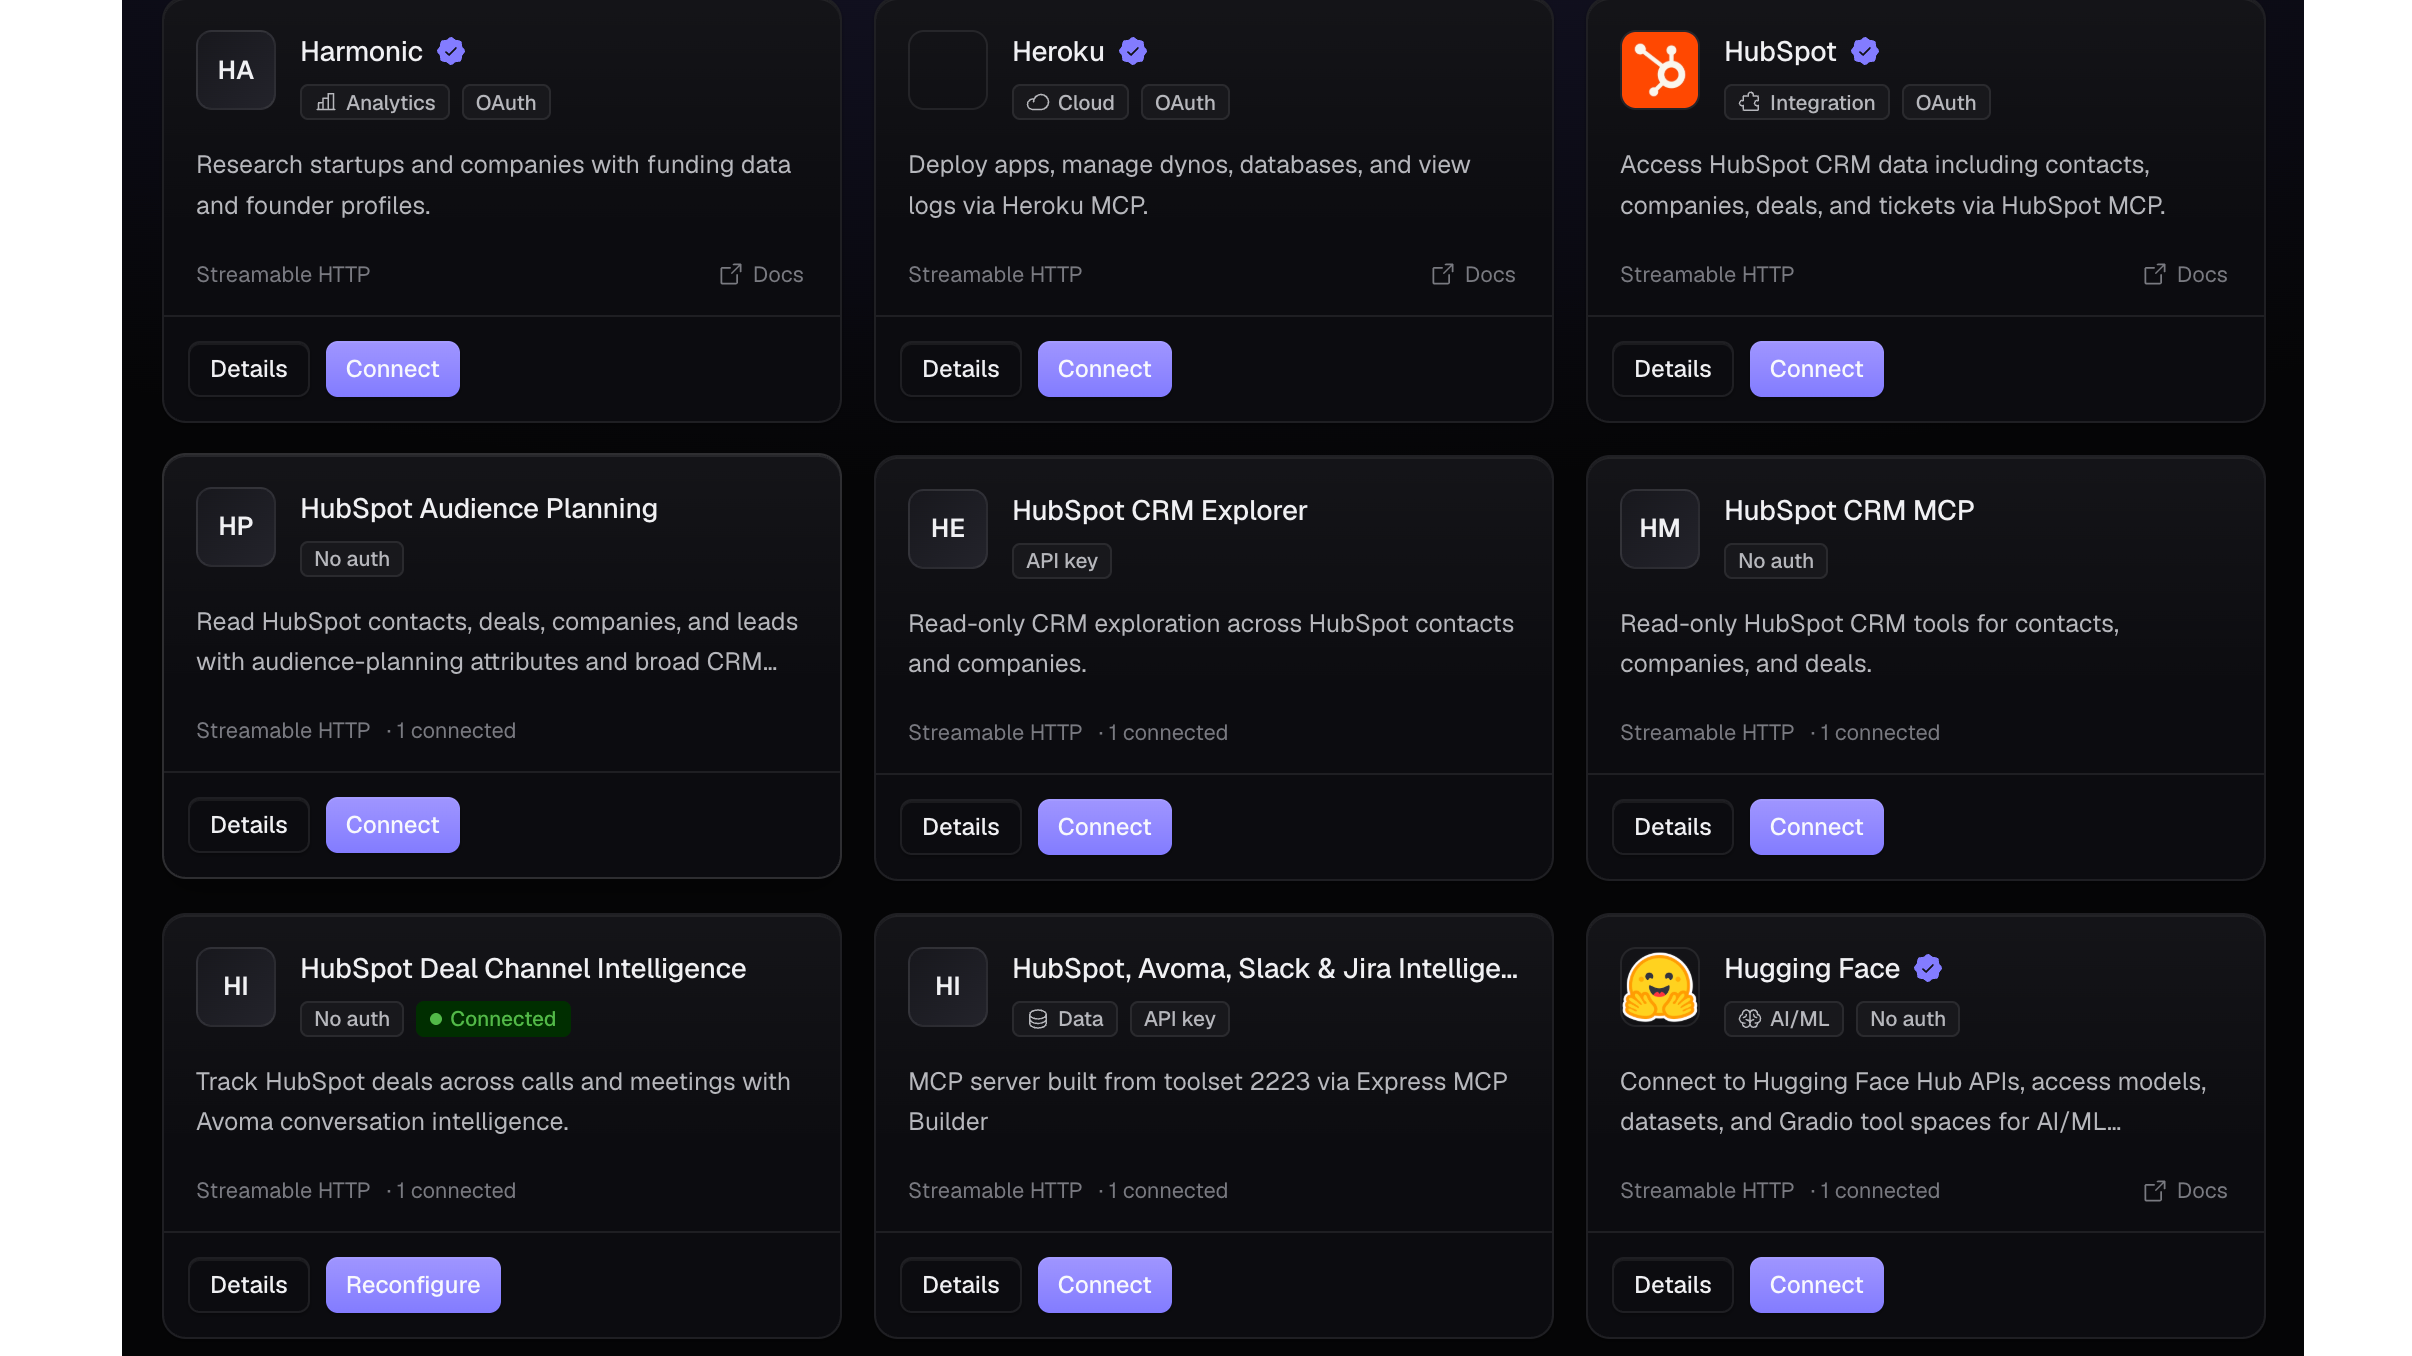This screenshot has height=1356, width=2412.
Task: Click '1 connected' on HubSpot CRM Explorer card
Action: (x=1168, y=732)
